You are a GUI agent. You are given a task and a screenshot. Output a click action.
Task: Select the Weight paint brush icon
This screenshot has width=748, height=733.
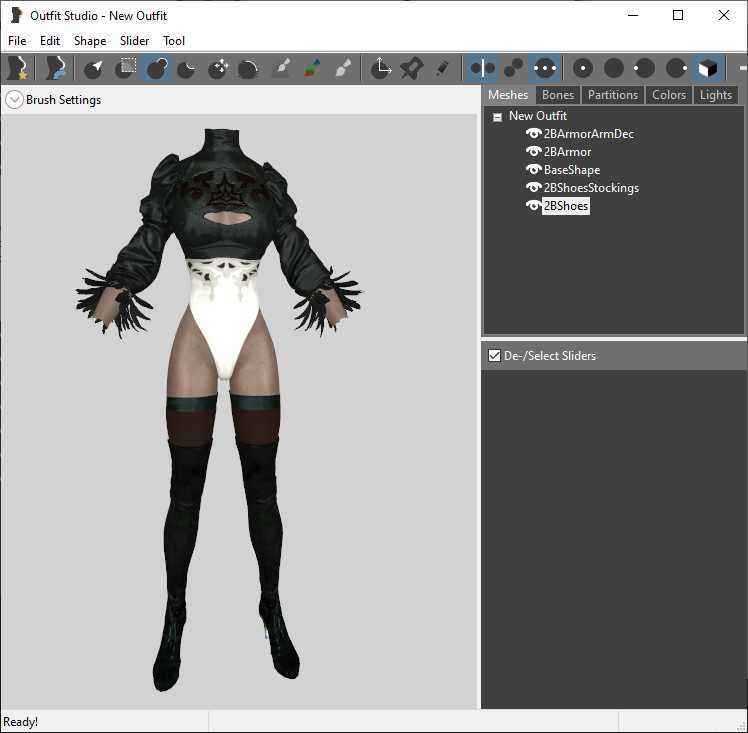point(280,68)
